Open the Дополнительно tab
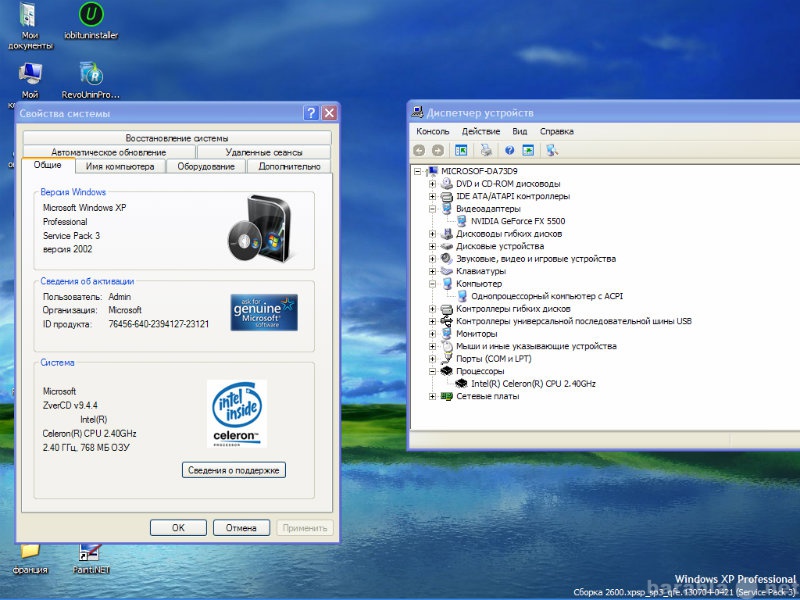Screen dimensions: 800x600 289,166
